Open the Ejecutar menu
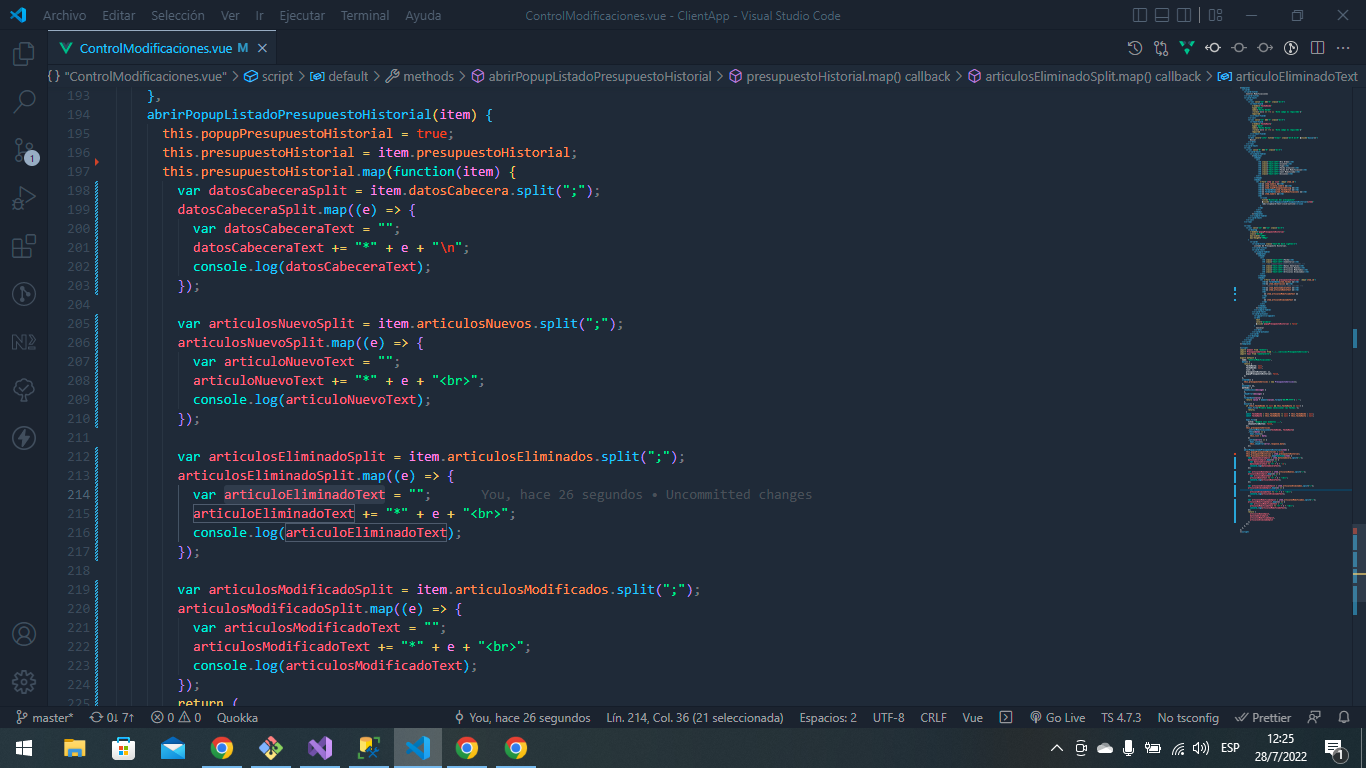 [302, 16]
